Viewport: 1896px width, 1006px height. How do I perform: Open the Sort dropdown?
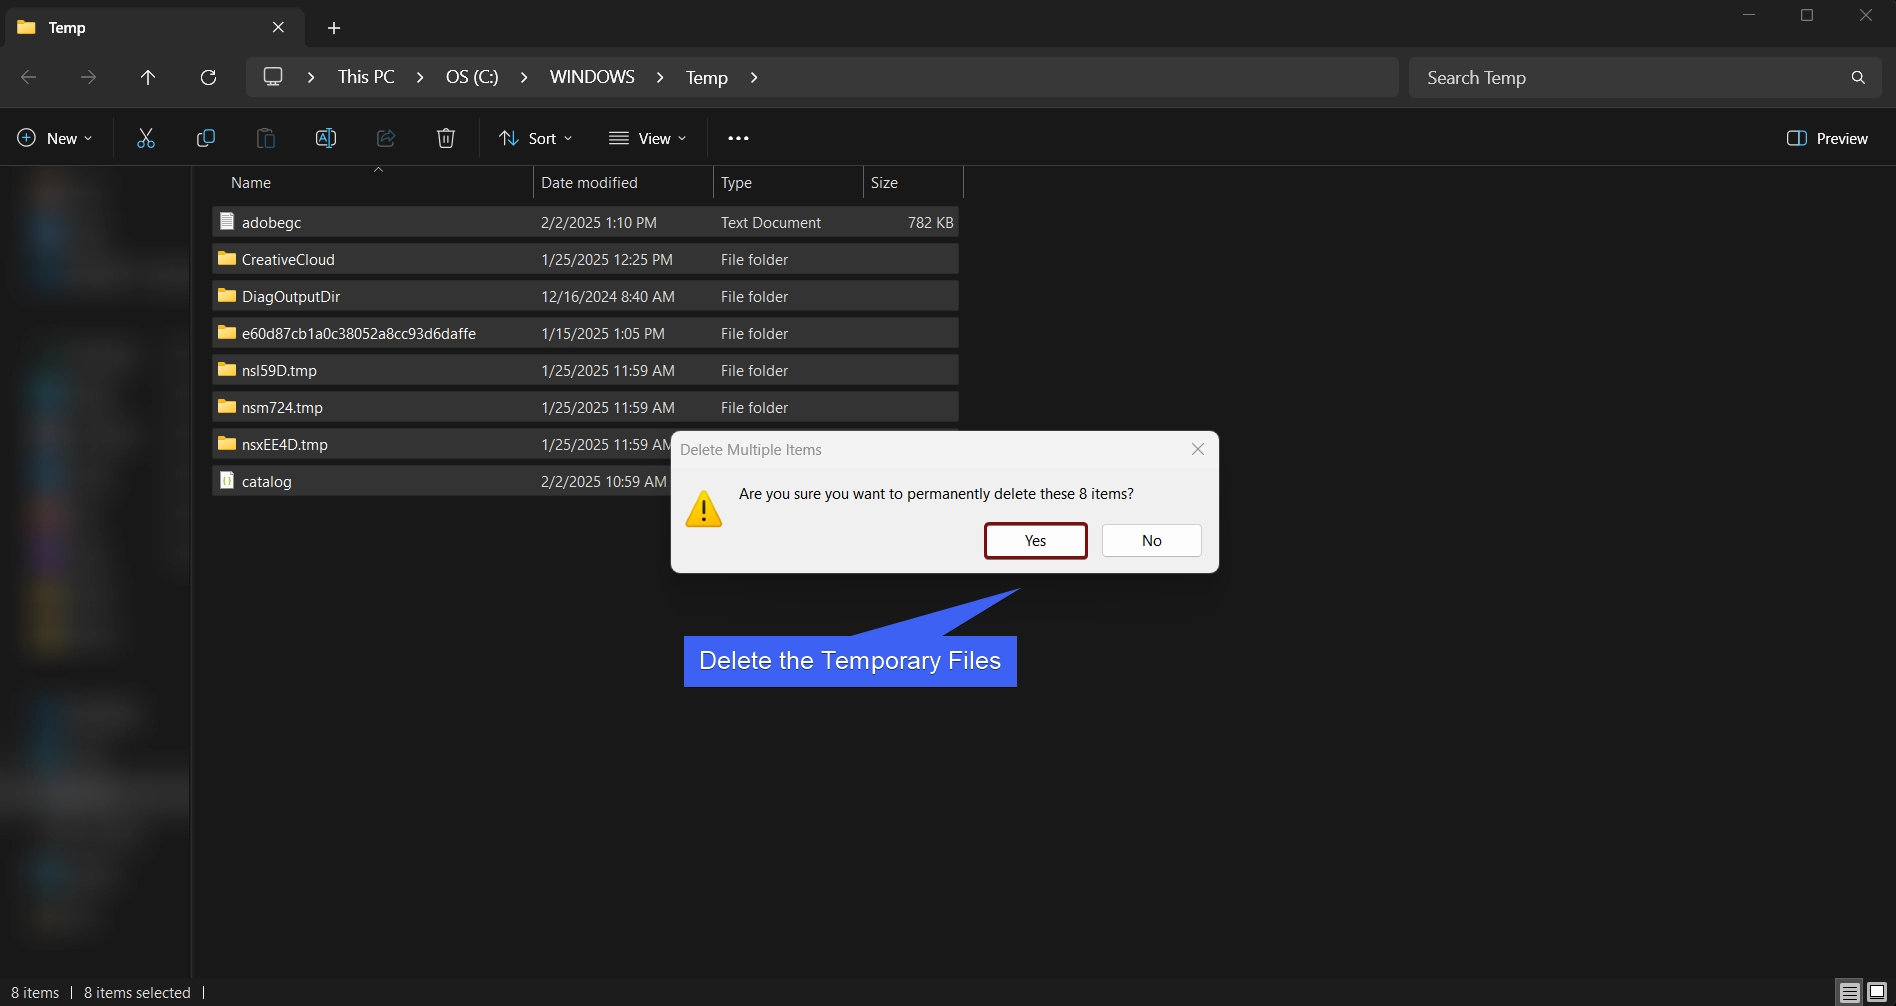[536, 138]
